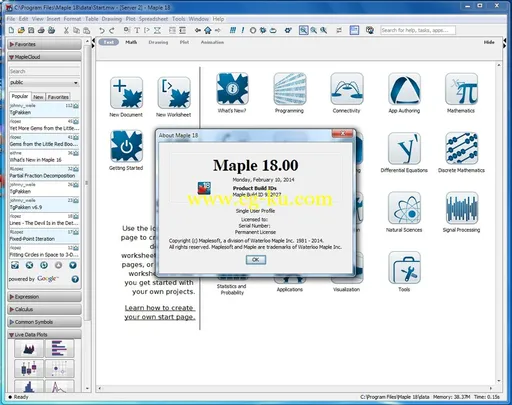Select Animation in the context bar

(212, 42)
